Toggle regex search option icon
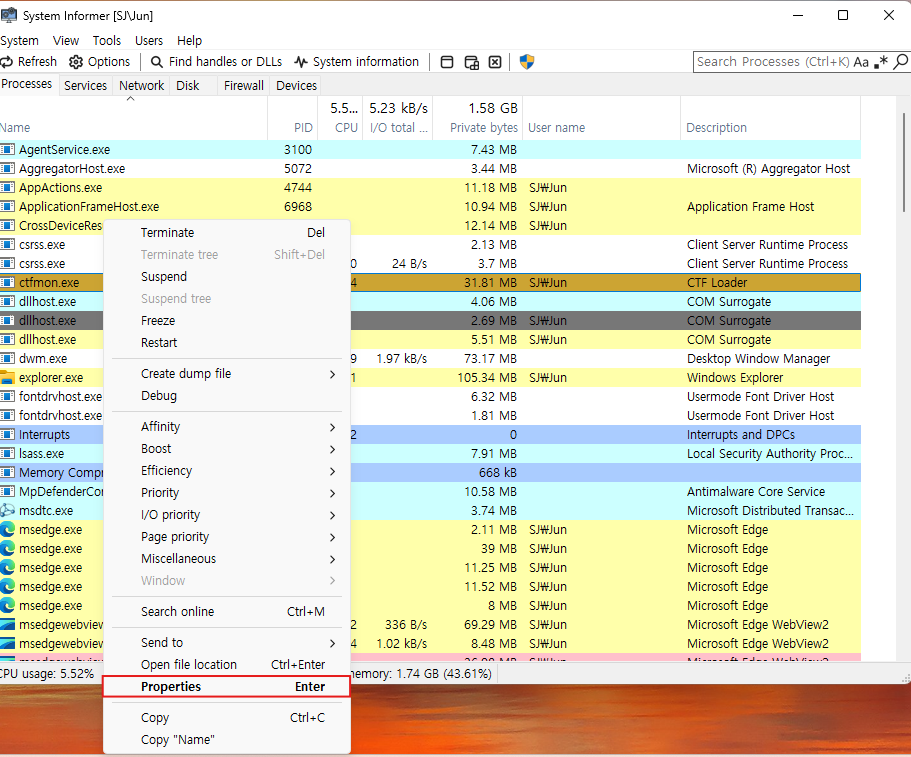The height and width of the screenshot is (757, 911). point(881,62)
